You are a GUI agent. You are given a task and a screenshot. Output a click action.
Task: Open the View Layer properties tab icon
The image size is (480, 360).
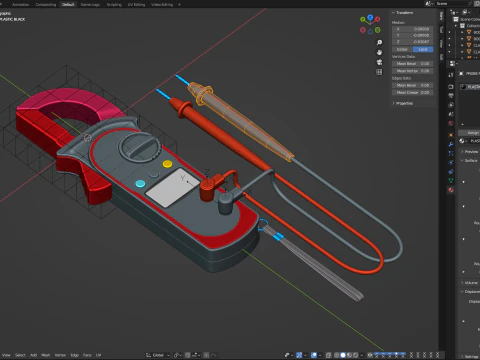click(x=451, y=105)
